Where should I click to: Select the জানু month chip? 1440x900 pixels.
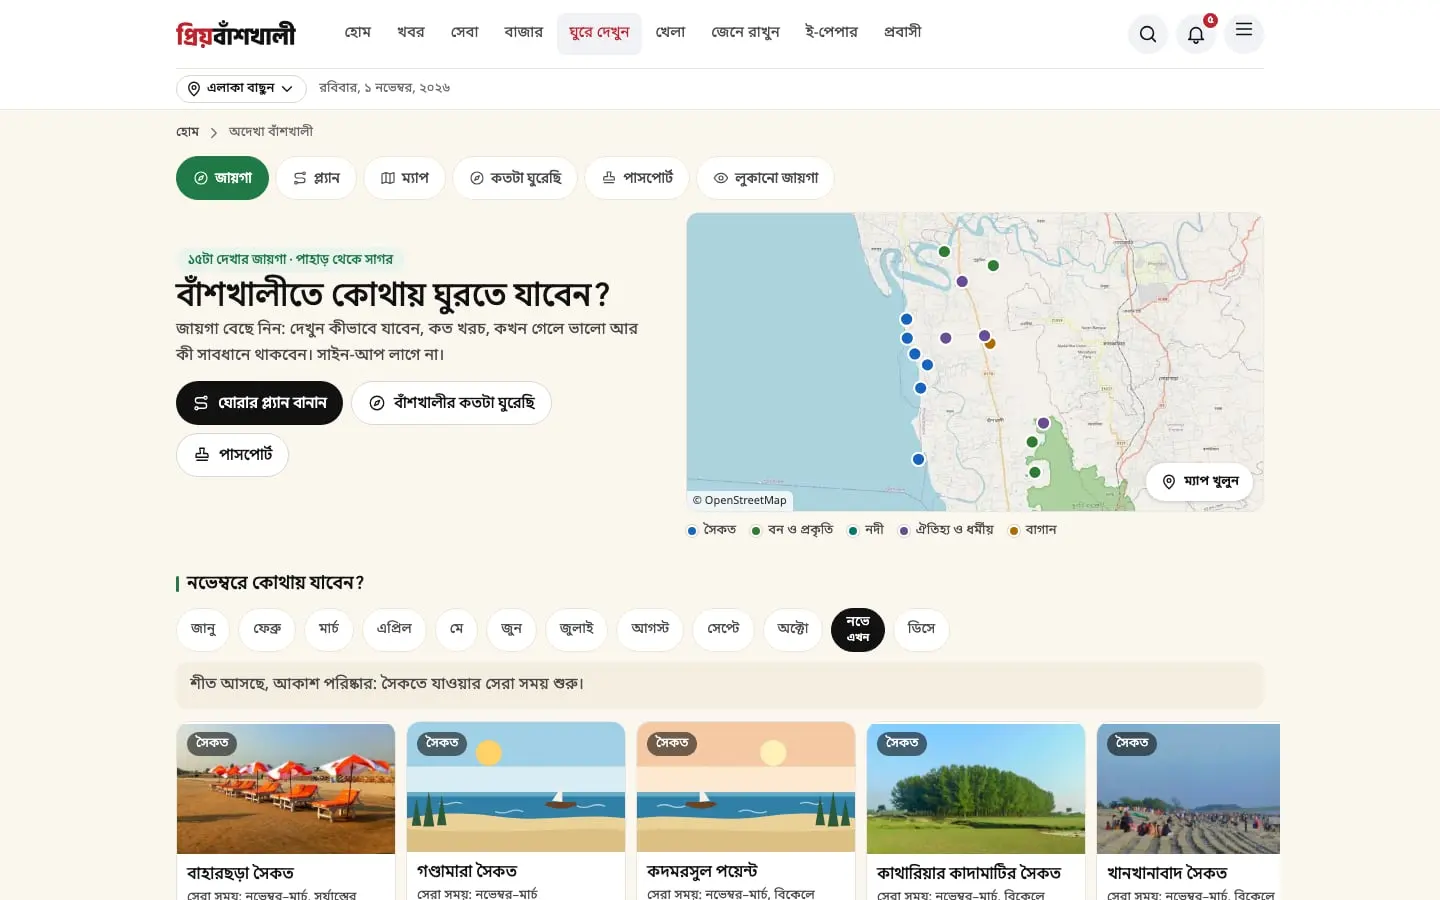coord(203,629)
